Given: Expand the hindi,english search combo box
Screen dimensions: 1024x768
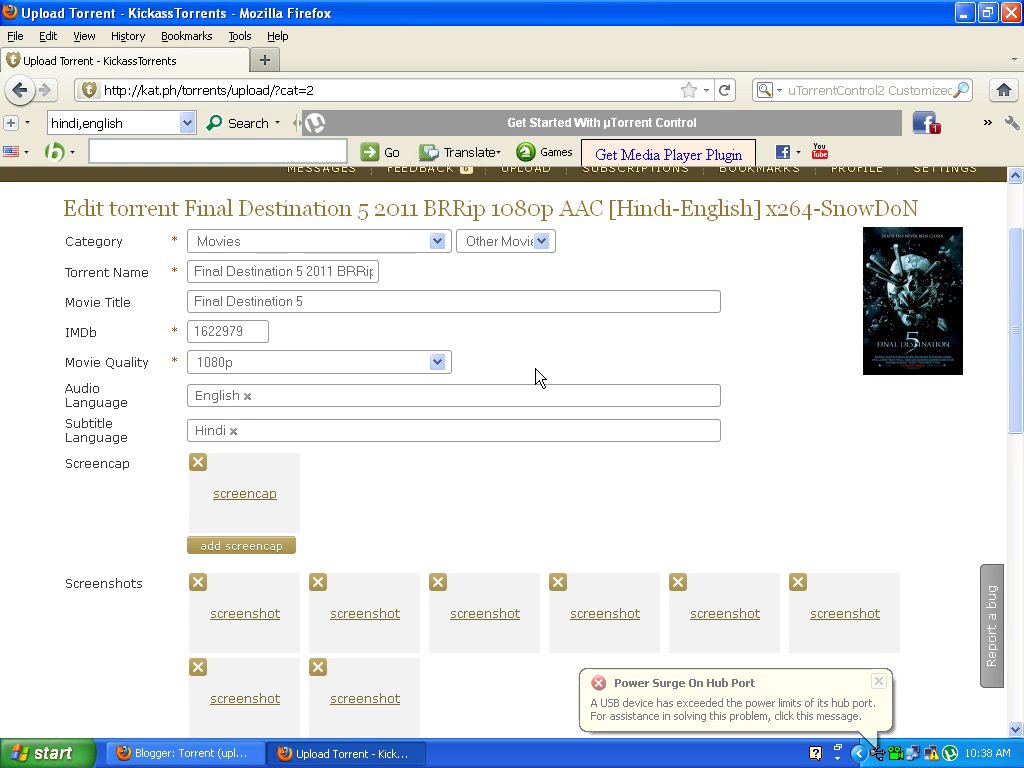Looking at the screenshot, I should click(x=187, y=123).
